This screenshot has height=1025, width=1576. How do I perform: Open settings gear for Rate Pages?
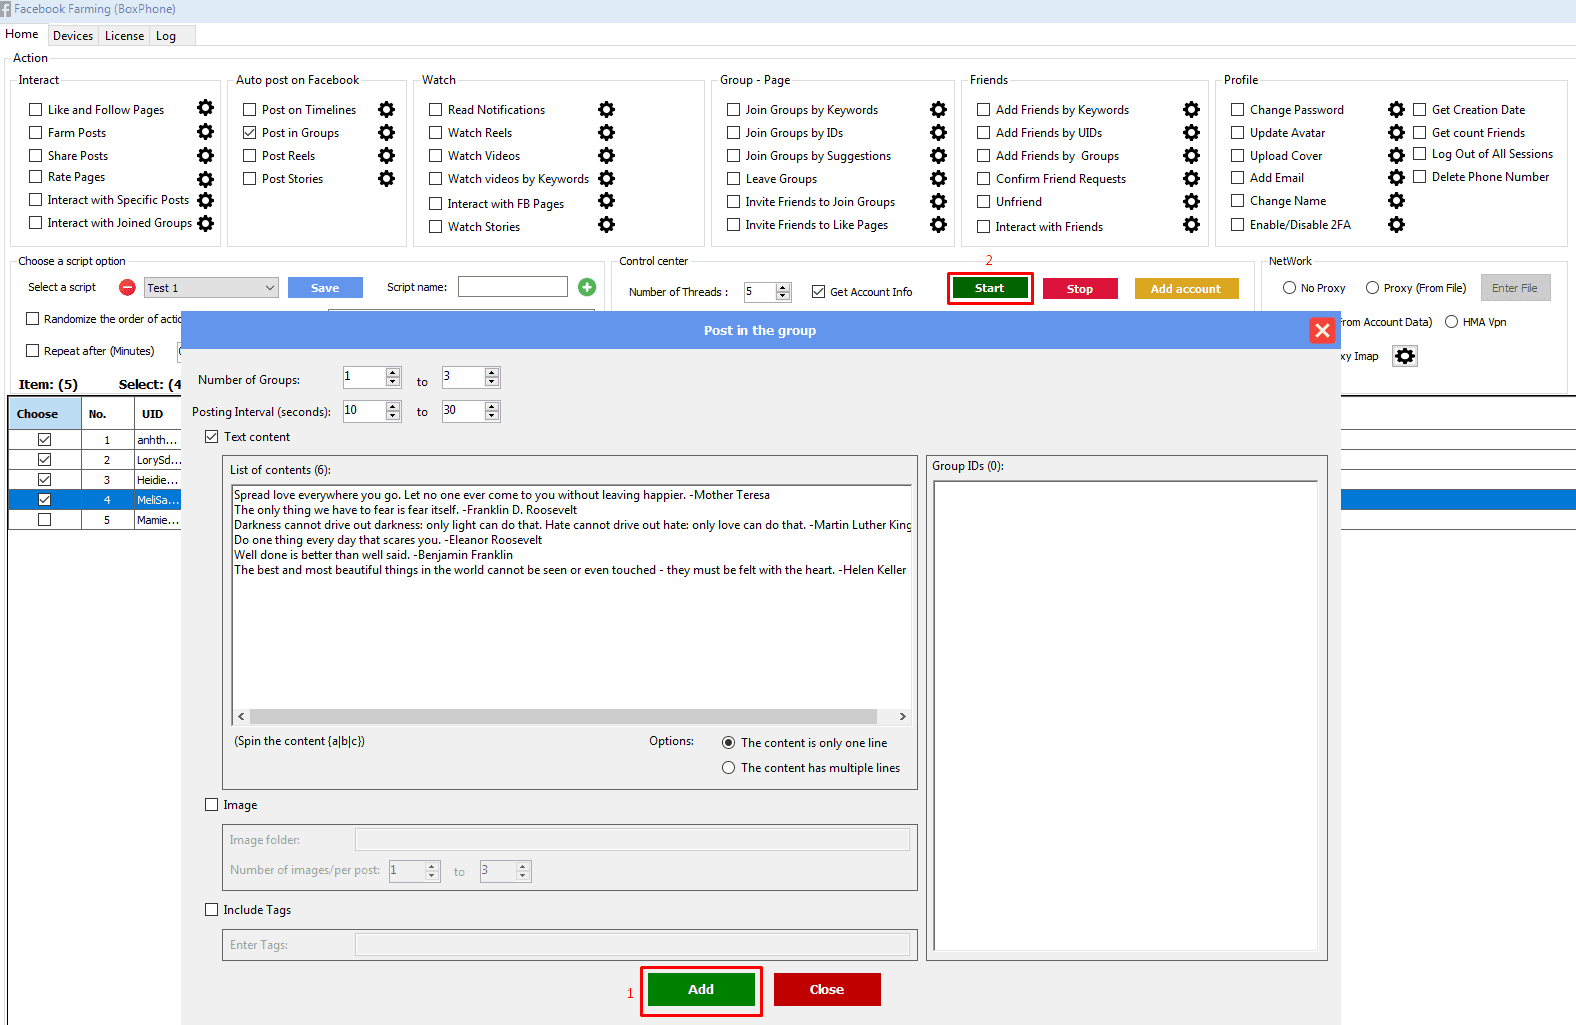point(205,179)
